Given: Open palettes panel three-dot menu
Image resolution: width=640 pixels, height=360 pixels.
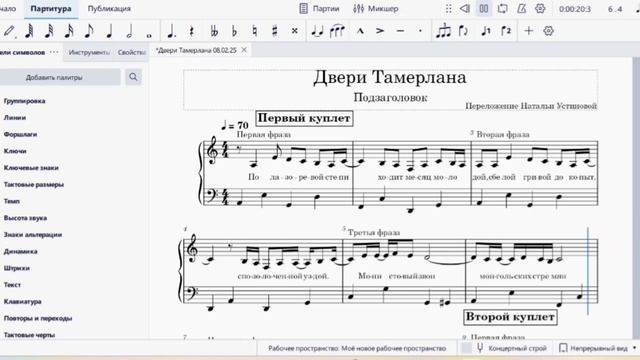Looking at the screenshot, I should coord(54,52).
